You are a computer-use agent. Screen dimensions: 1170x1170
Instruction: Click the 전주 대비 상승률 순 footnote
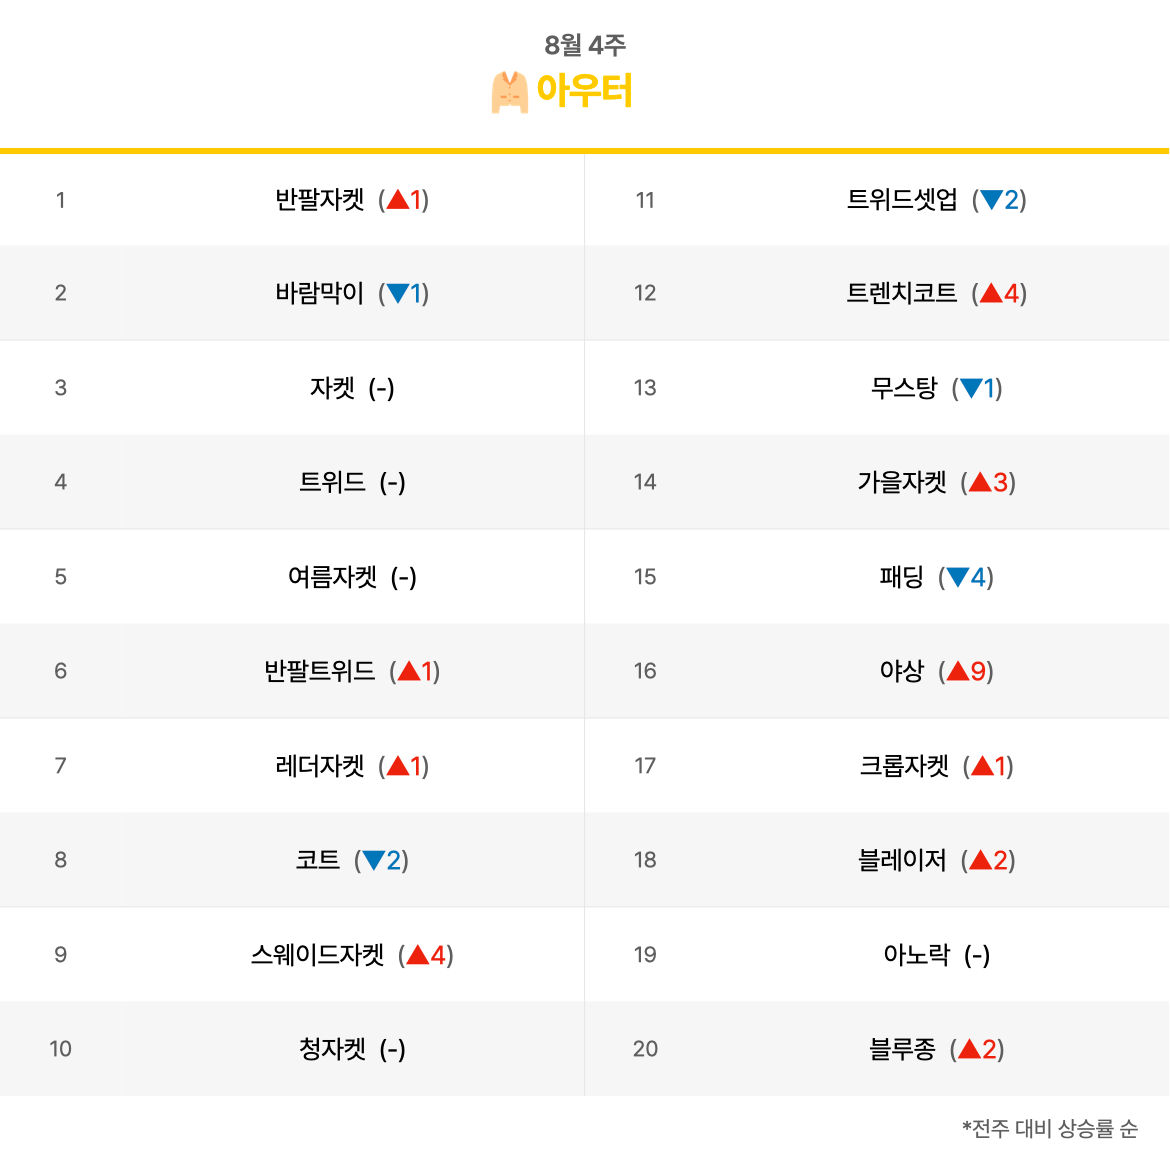coord(1049,1128)
